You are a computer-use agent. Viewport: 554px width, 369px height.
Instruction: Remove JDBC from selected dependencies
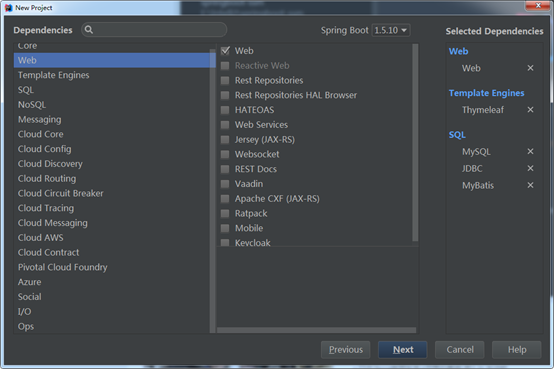point(530,168)
